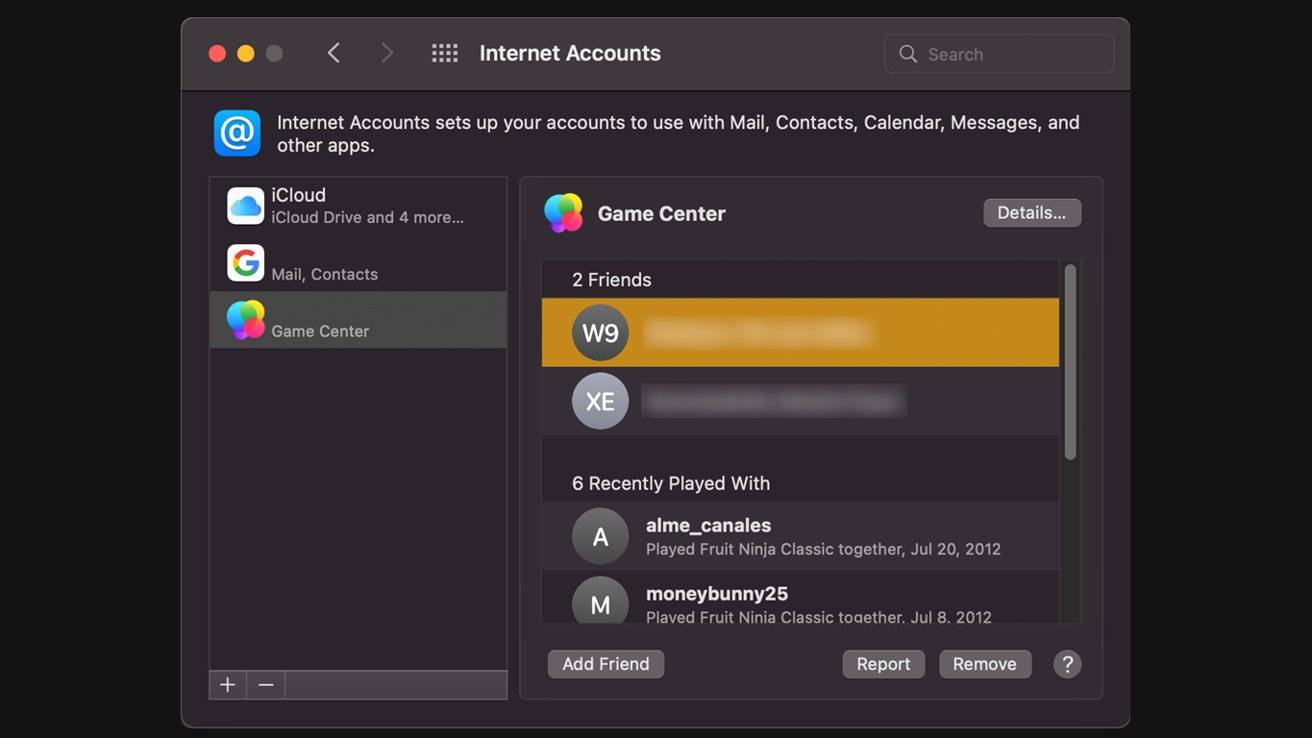Screen dimensions: 1312x738
Task: Click the minus button to remove an account
Action: click(x=265, y=684)
